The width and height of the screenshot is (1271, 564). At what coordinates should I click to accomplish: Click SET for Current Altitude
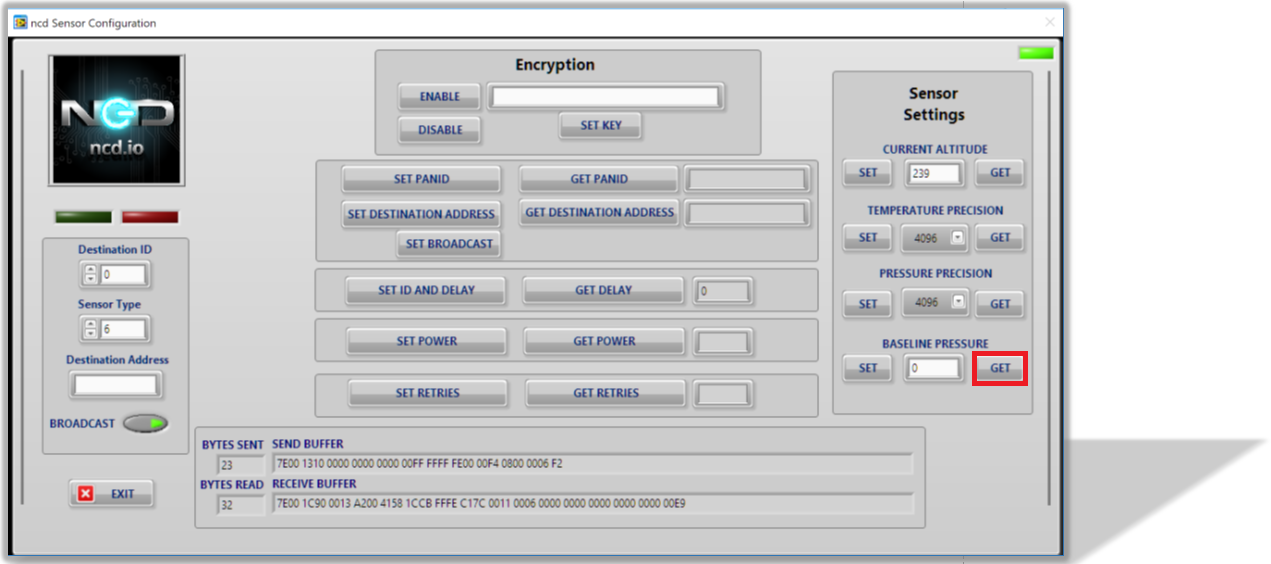tap(868, 173)
